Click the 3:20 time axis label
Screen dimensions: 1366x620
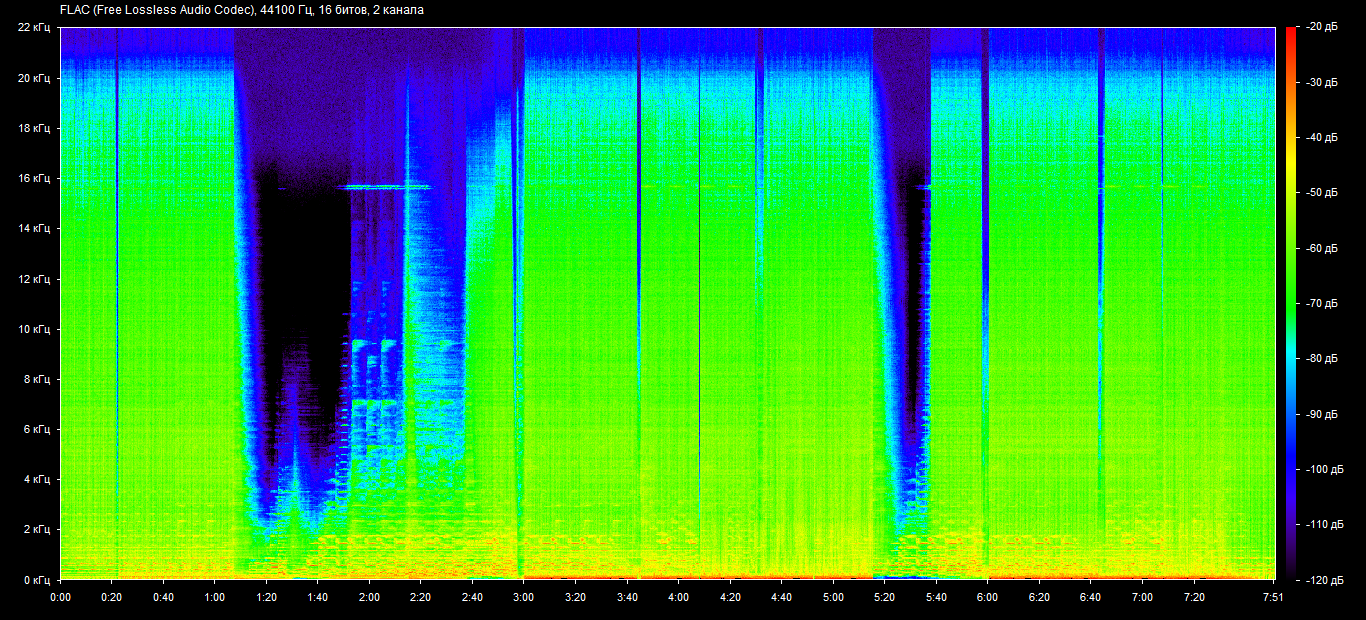(x=576, y=597)
